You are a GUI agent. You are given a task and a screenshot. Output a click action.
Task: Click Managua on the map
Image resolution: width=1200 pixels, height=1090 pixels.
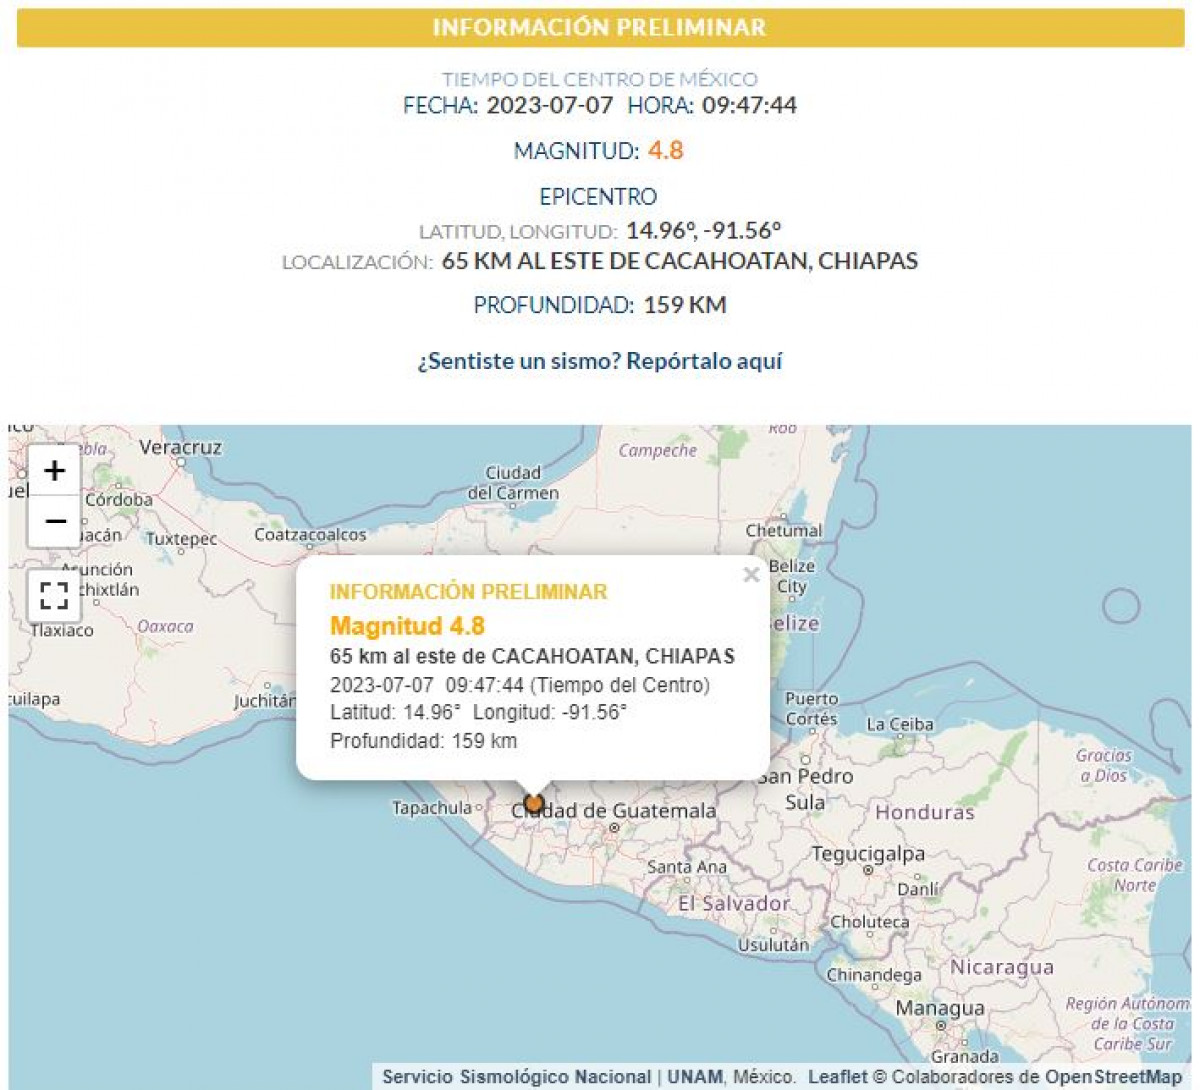[939, 1008]
